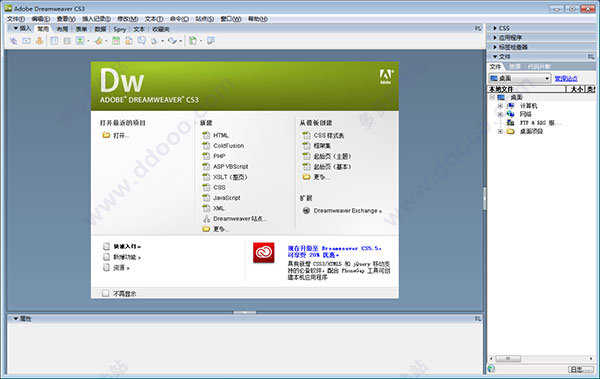Viewport: 600px width, 379px height.
Task: Open the 快速入门 link
Action: [x=127, y=246]
